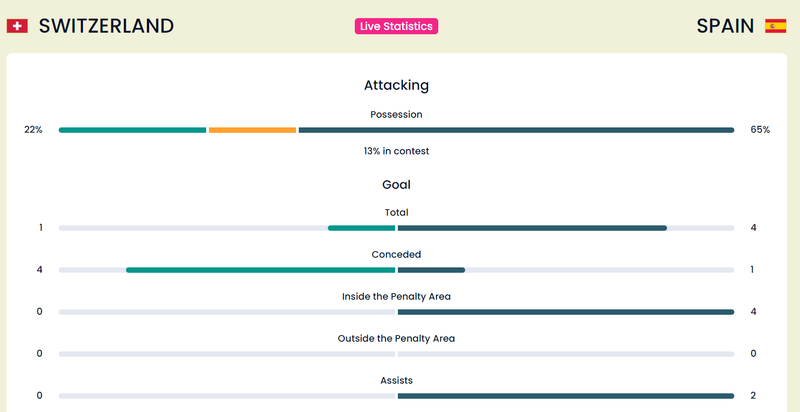800x412 pixels.
Task: Click Switzerland's Conceded goals bar
Action: pos(260,270)
